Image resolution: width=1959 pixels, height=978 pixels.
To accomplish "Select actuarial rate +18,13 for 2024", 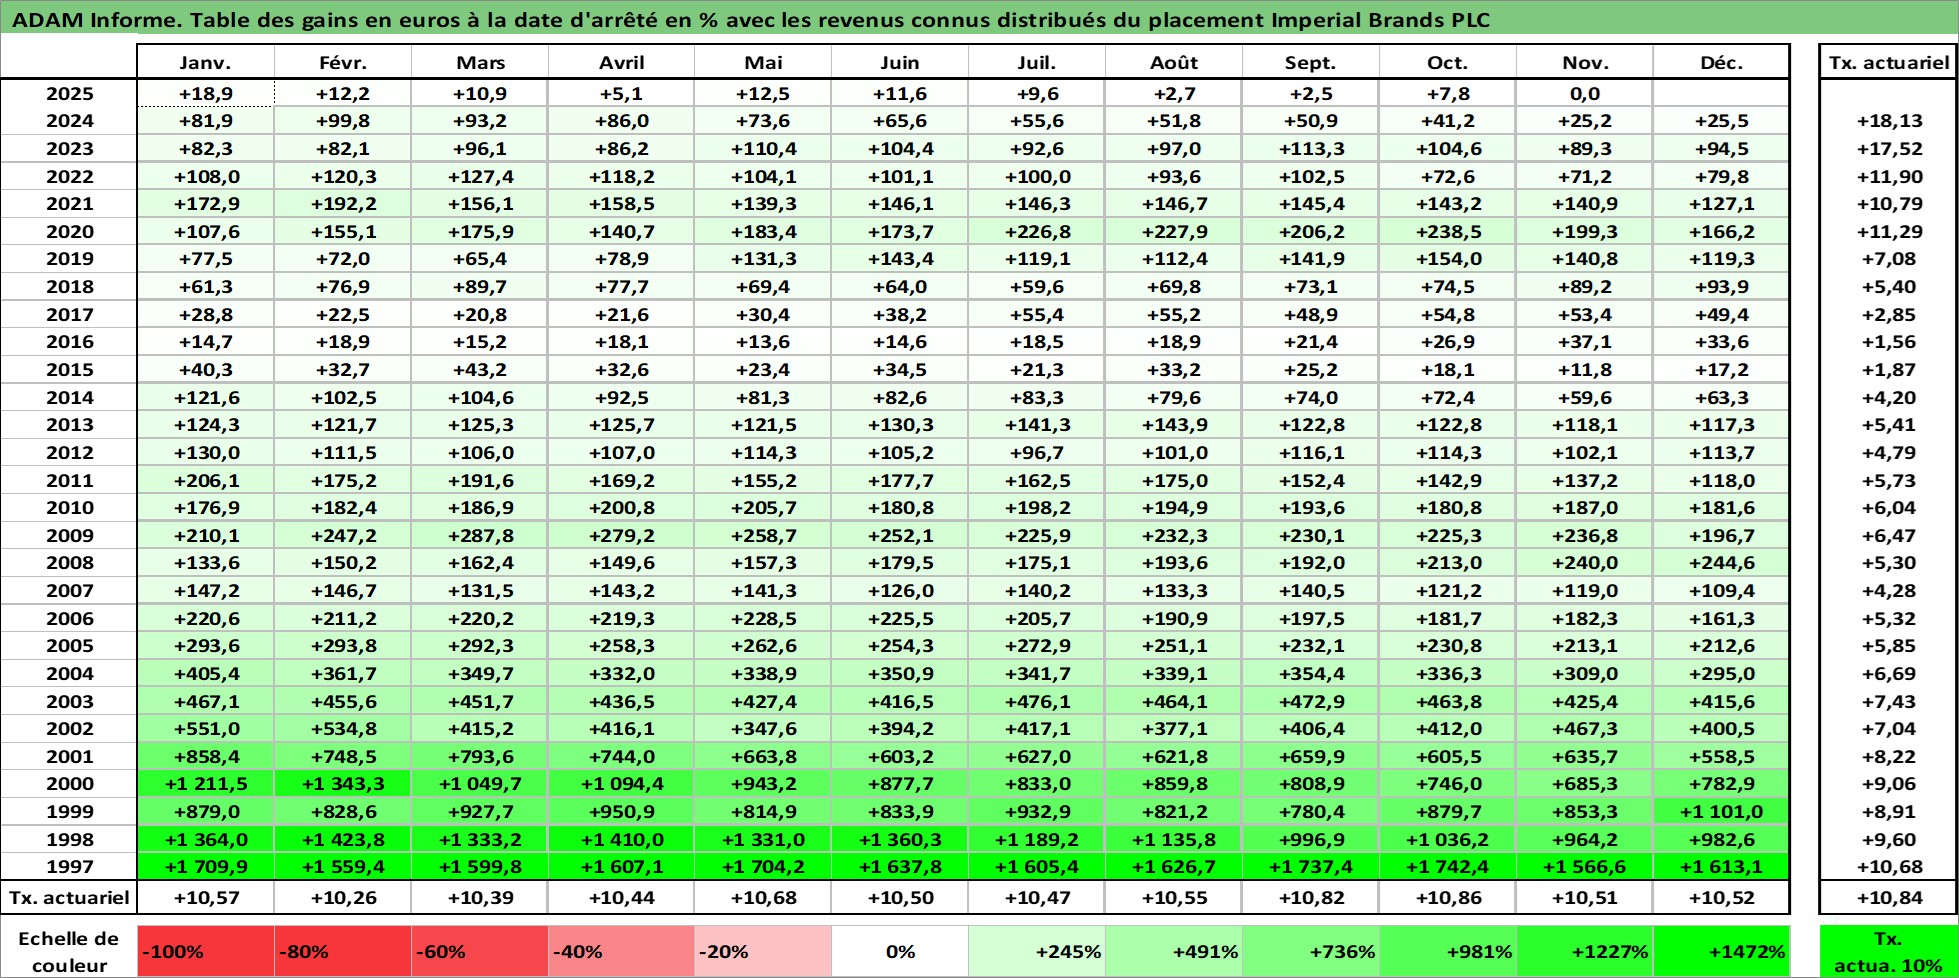I will 1889,121.
